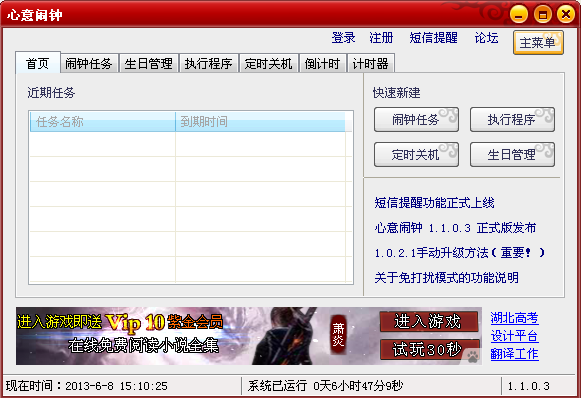Minimize the 心意闹钟 window
The height and width of the screenshot is (398, 581).
[x=518, y=14]
